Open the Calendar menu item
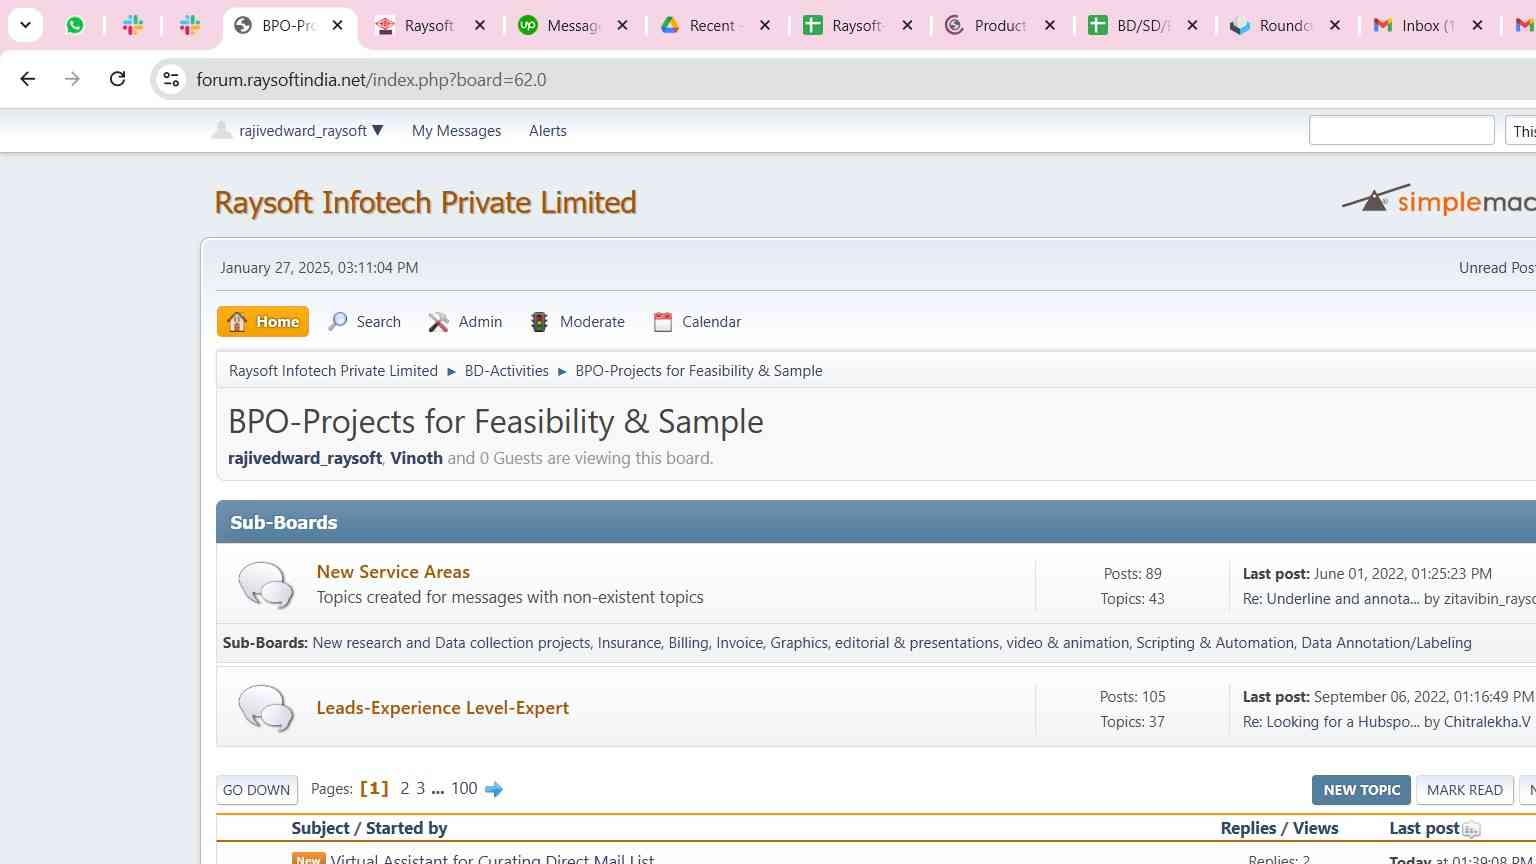 click(697, 322)
